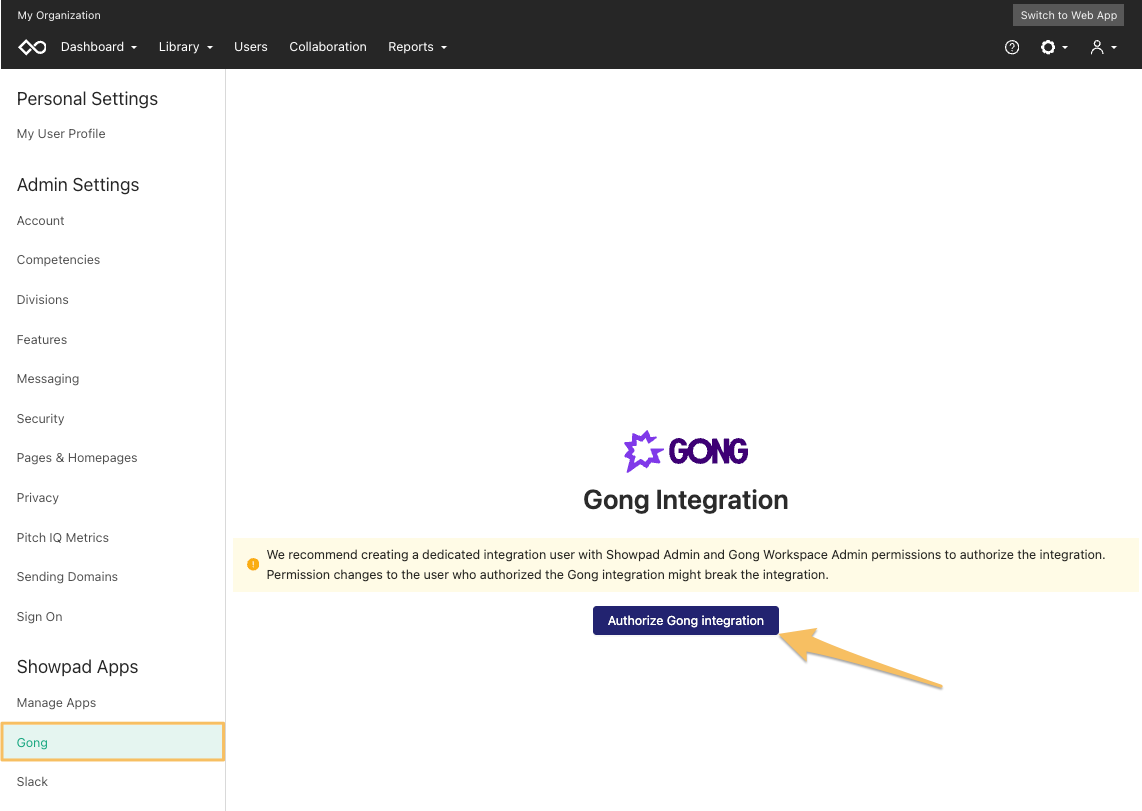Open Divisions settings

tap(42, 300)
